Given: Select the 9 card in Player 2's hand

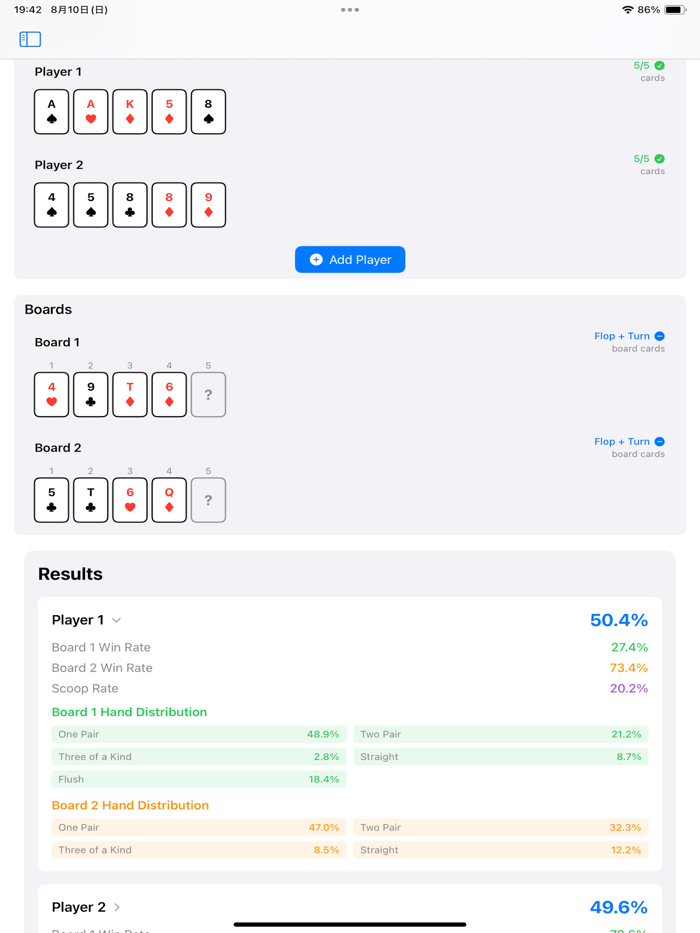Looking at the screenshot, I should tap(207, 204).
